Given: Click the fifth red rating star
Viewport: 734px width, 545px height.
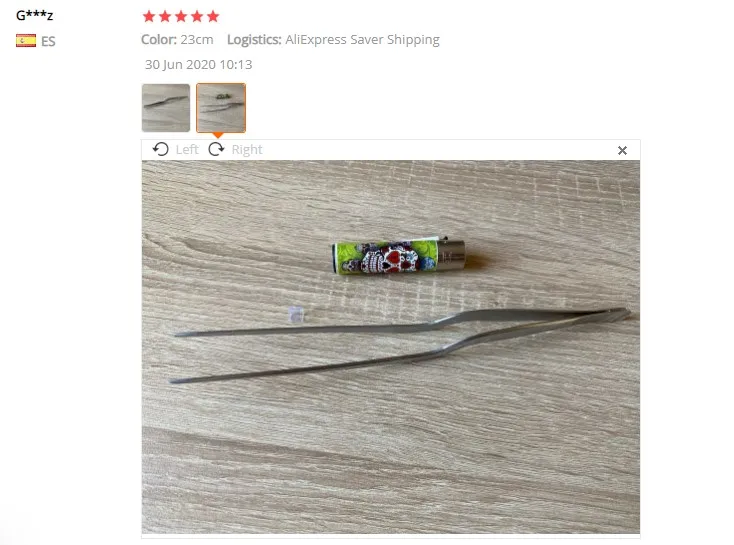Looking at the screenshot, I should (213, 16).
